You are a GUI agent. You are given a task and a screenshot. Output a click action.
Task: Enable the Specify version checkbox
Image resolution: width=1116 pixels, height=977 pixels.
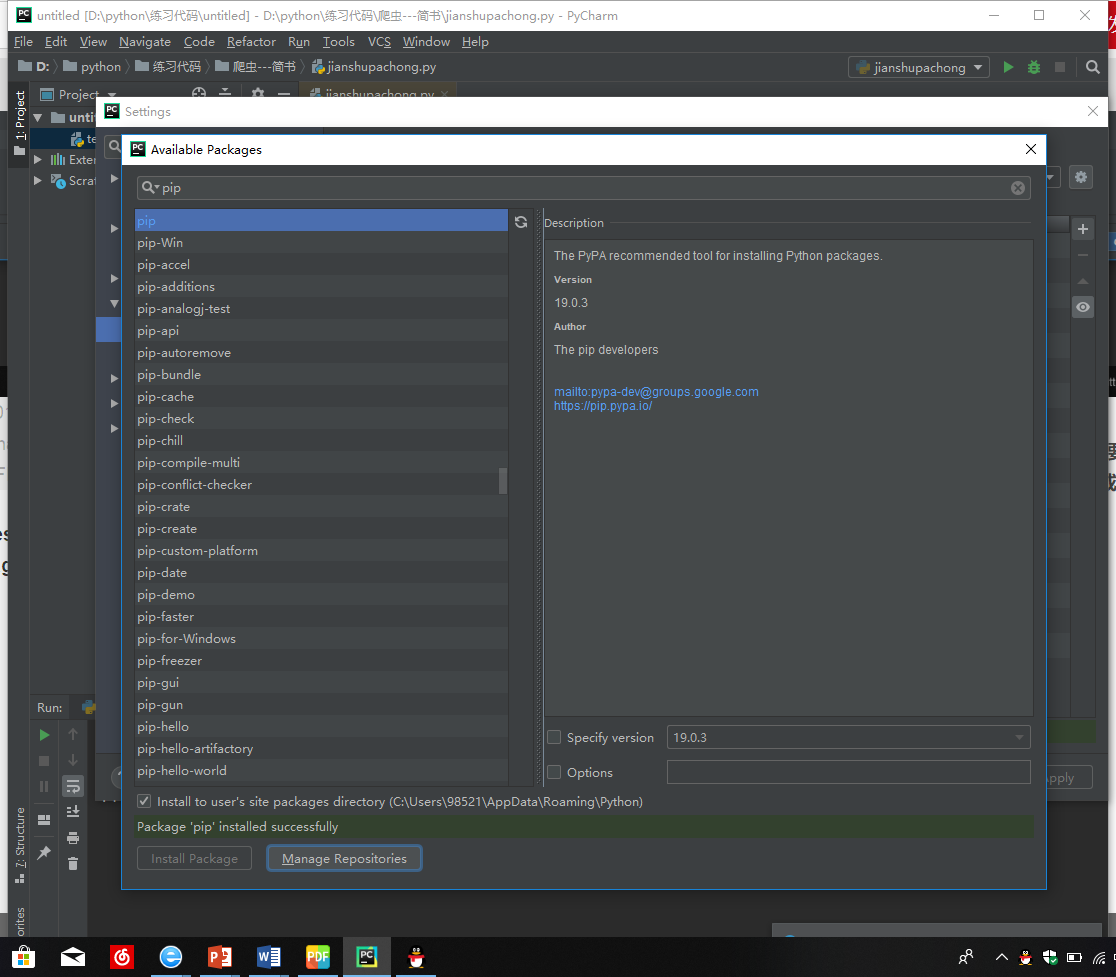[x=554, y=737]
